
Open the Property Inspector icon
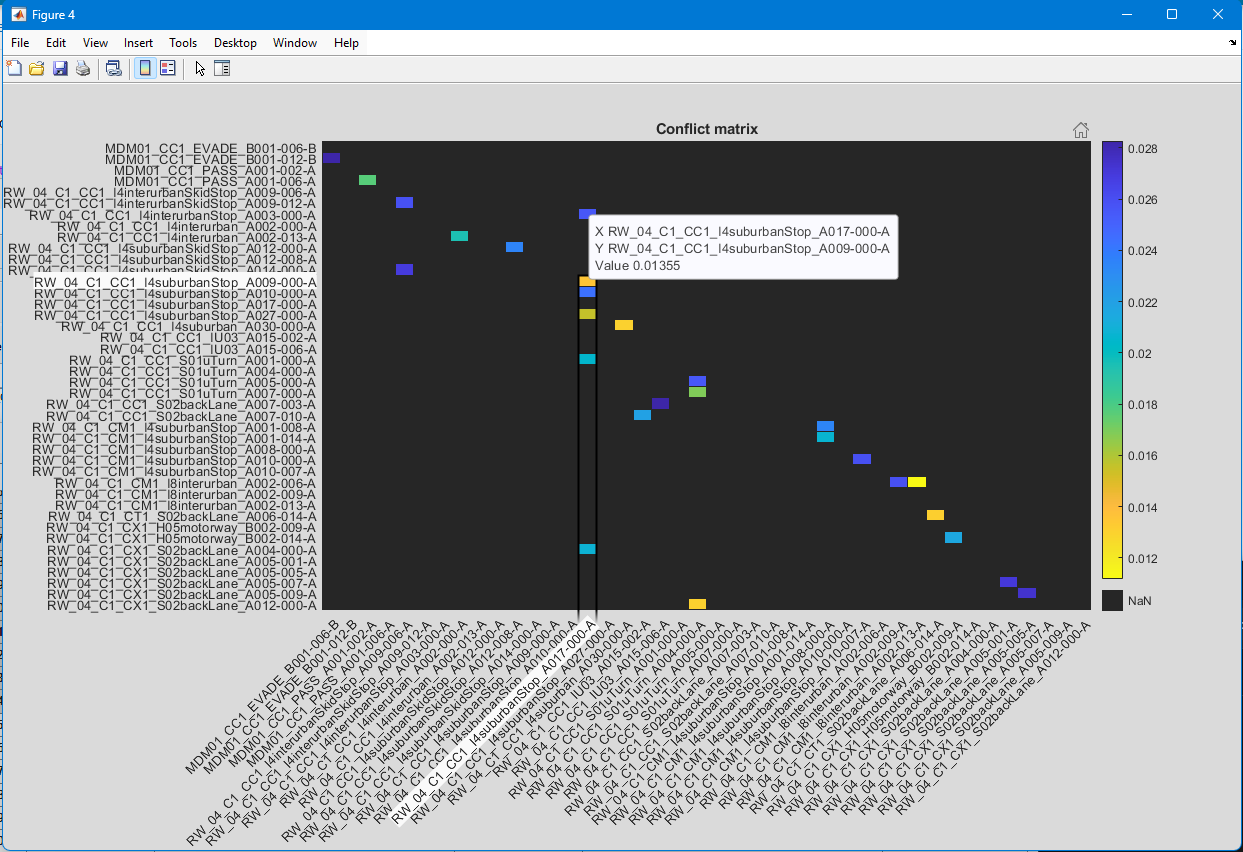222,69
